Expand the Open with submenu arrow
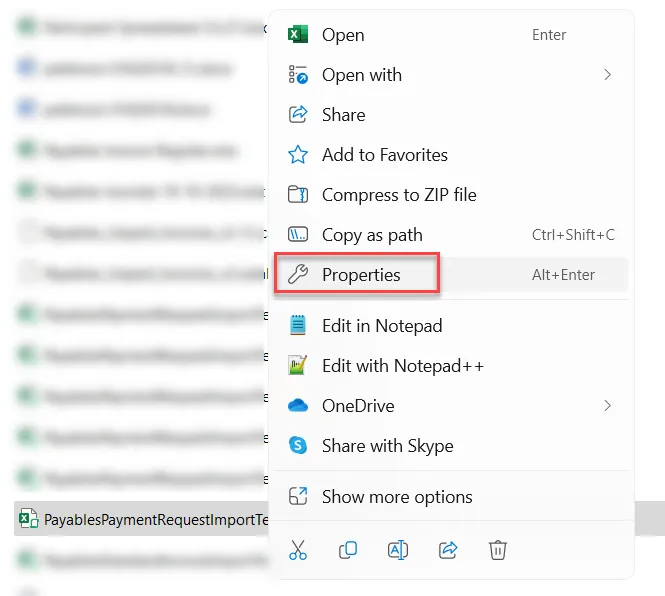This screenshot has width=665, height=596. pyautogui.click(x=607, y=75)
